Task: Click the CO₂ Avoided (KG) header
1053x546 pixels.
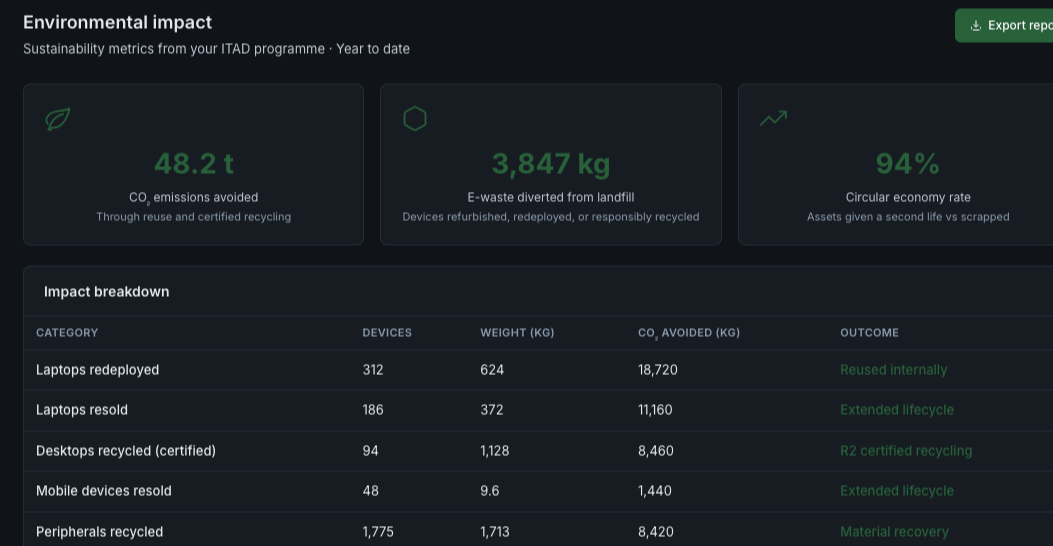Action: [x=688, y=333]
